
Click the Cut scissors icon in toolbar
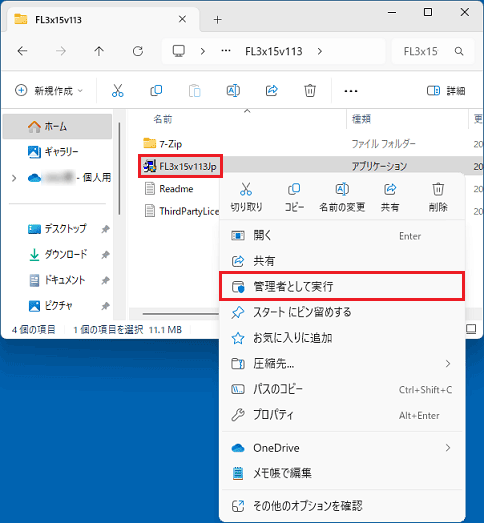pos(117,90)
